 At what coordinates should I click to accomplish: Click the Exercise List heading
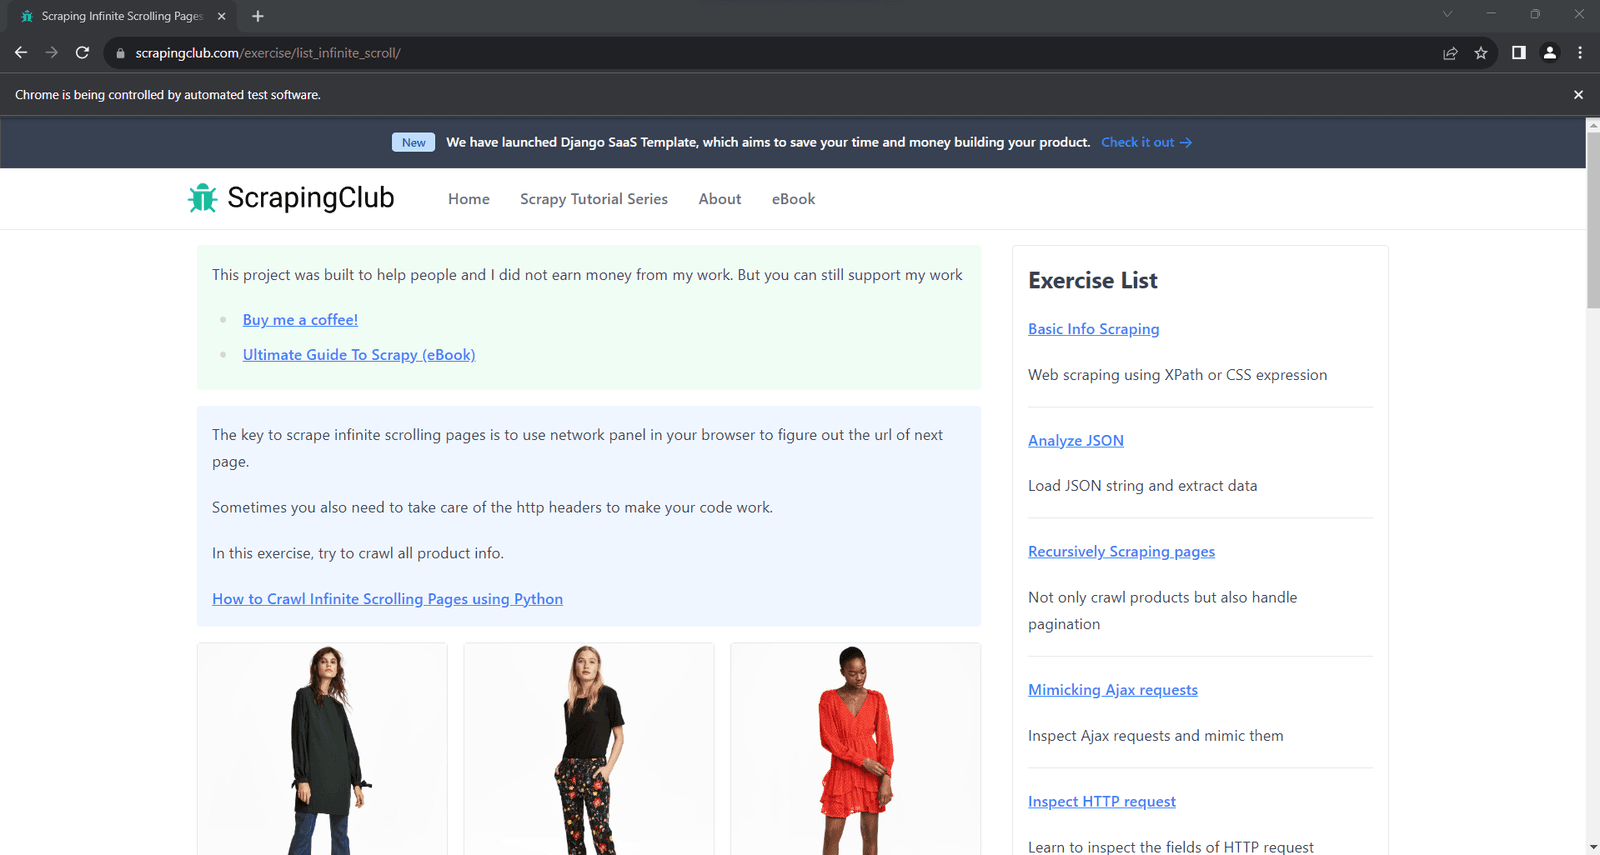click(1092, 281)
